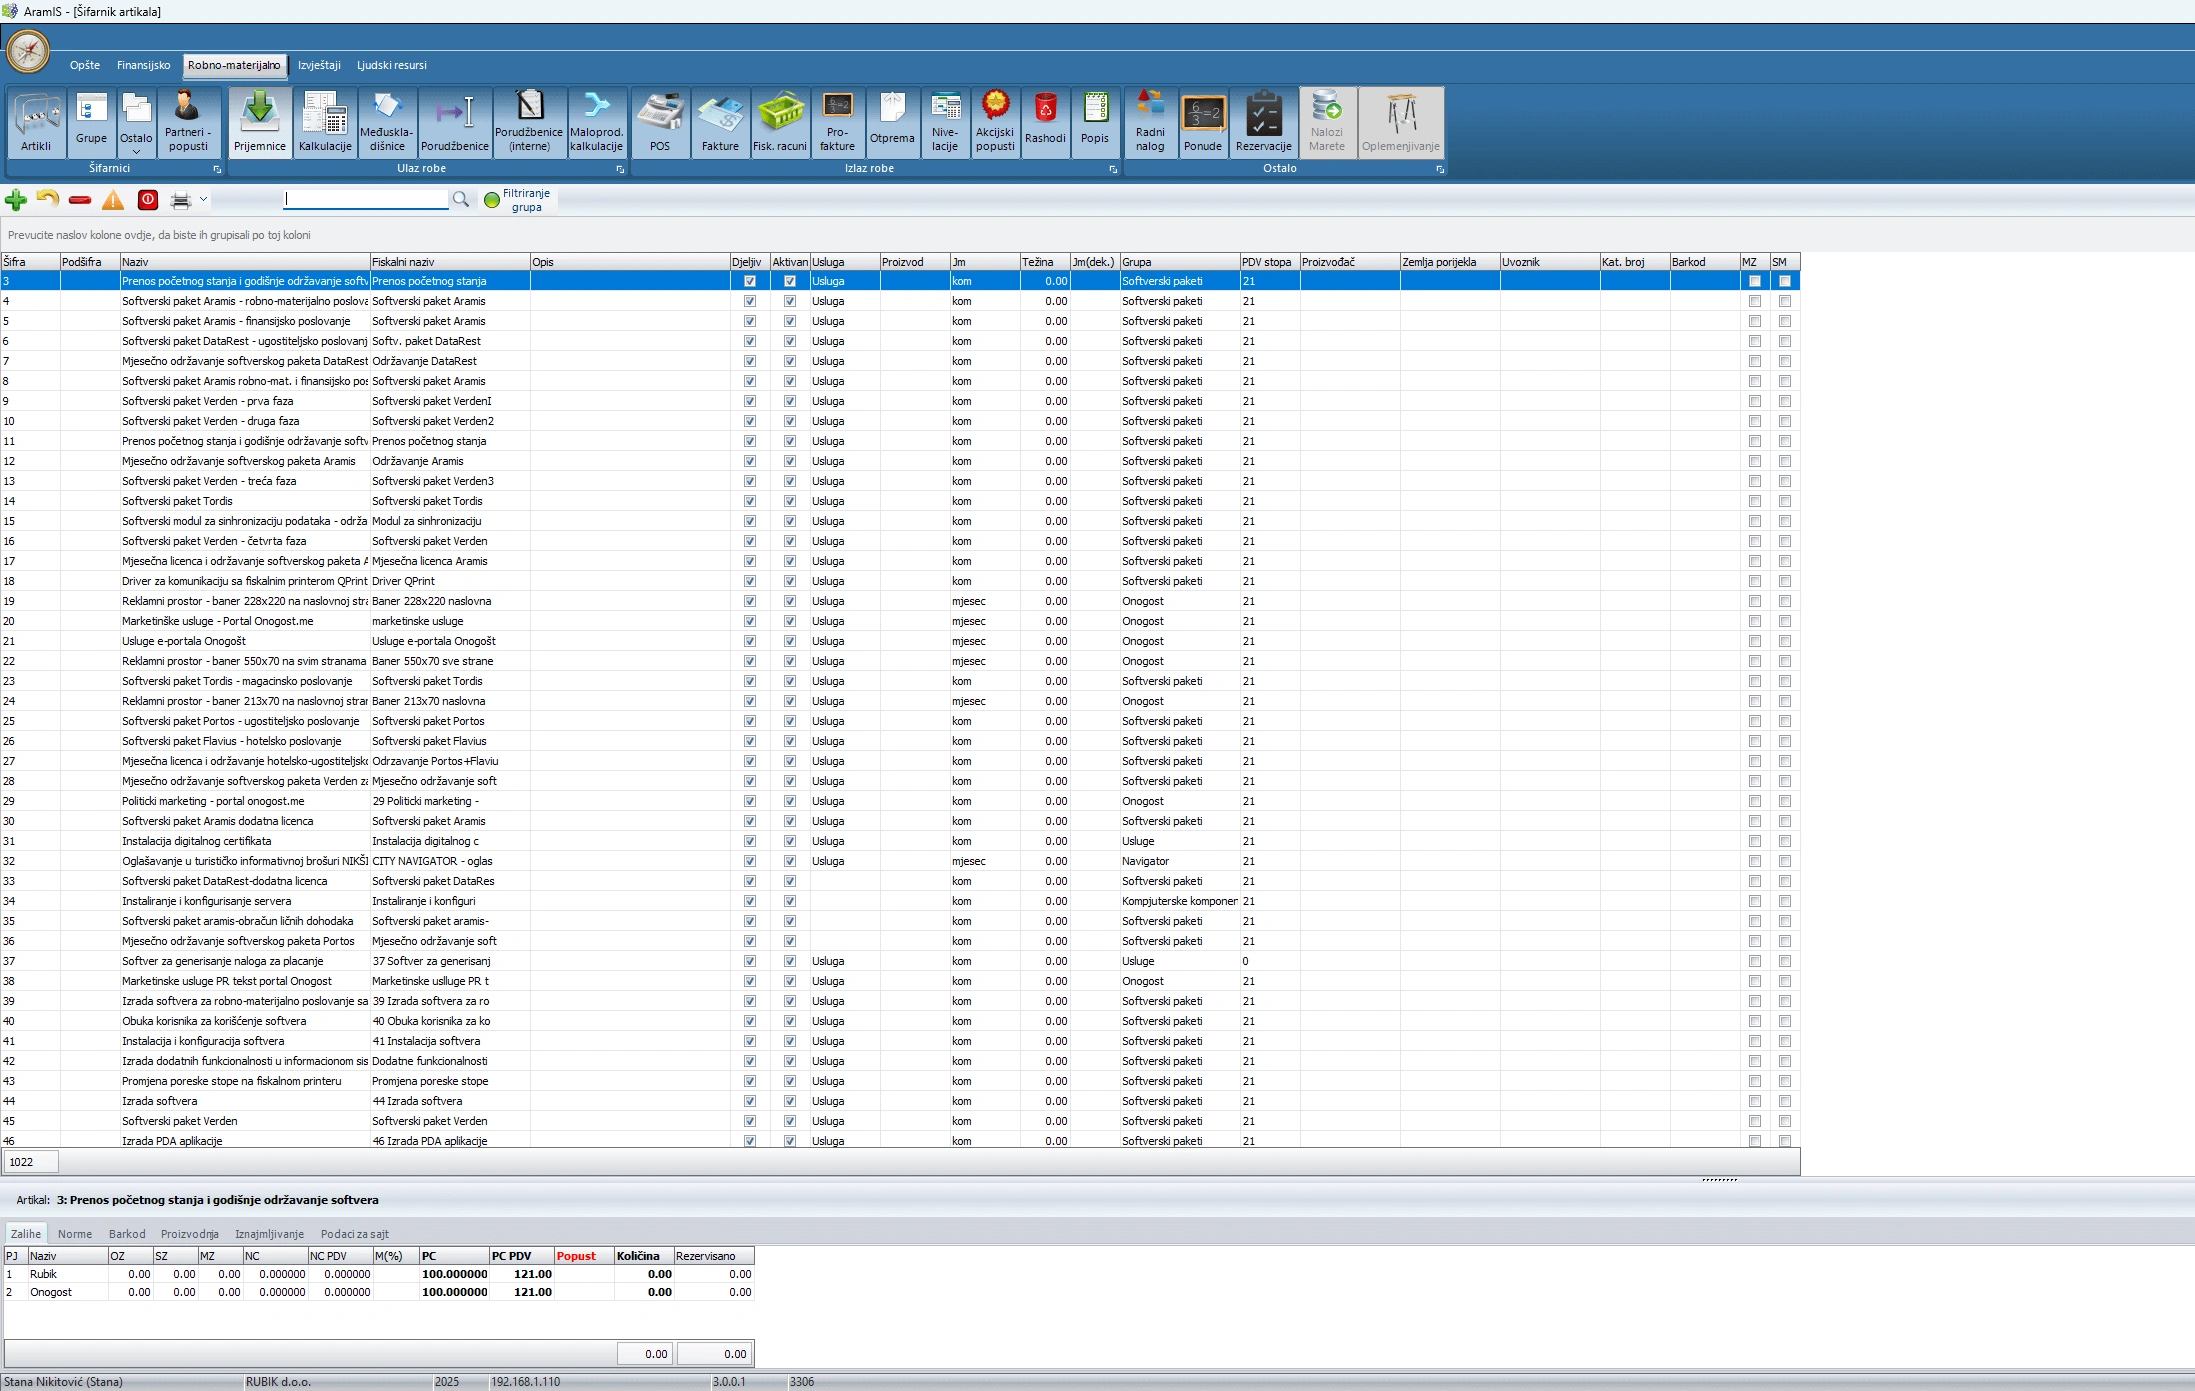Screen dimensions: 2195x1391
Task: Click the Filtriranje grupa button
Action: tap(518, 200)
